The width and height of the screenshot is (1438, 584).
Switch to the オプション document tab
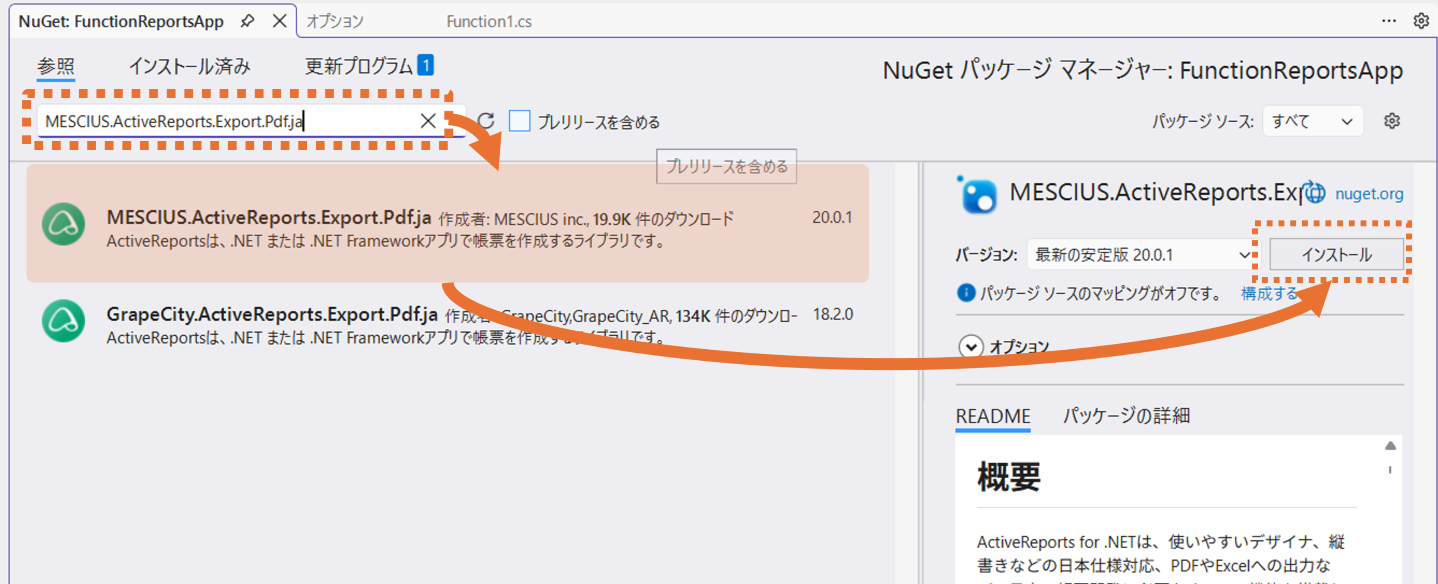(336, 21)
